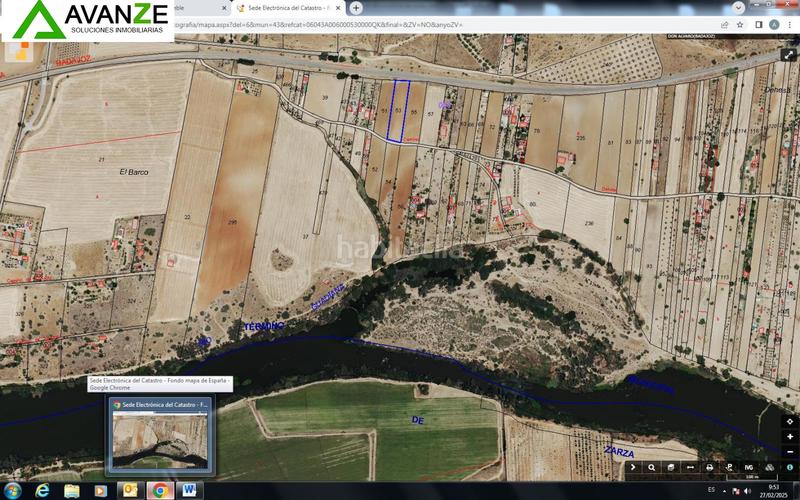Open a new browser tab
The width and height of the screenshot is (800, 500).
click(356, 8)
